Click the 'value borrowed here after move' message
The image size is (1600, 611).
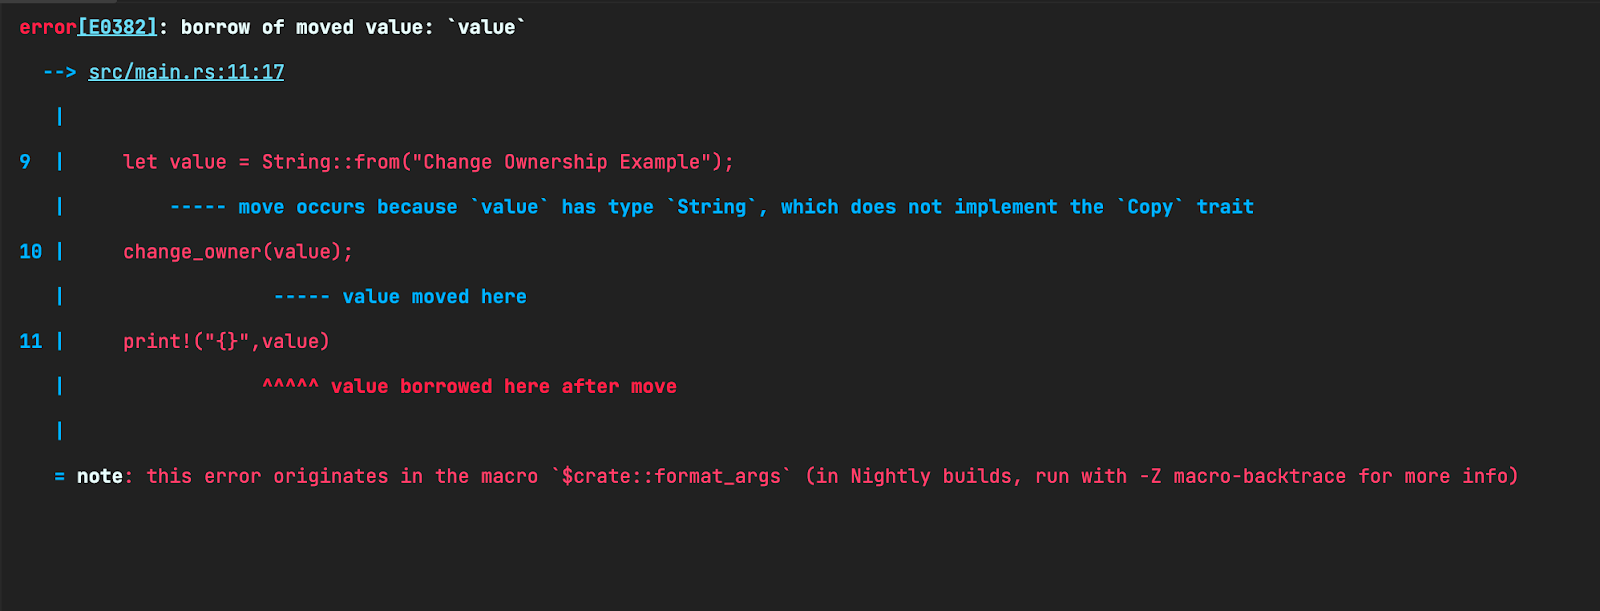(x=504, y=387)
